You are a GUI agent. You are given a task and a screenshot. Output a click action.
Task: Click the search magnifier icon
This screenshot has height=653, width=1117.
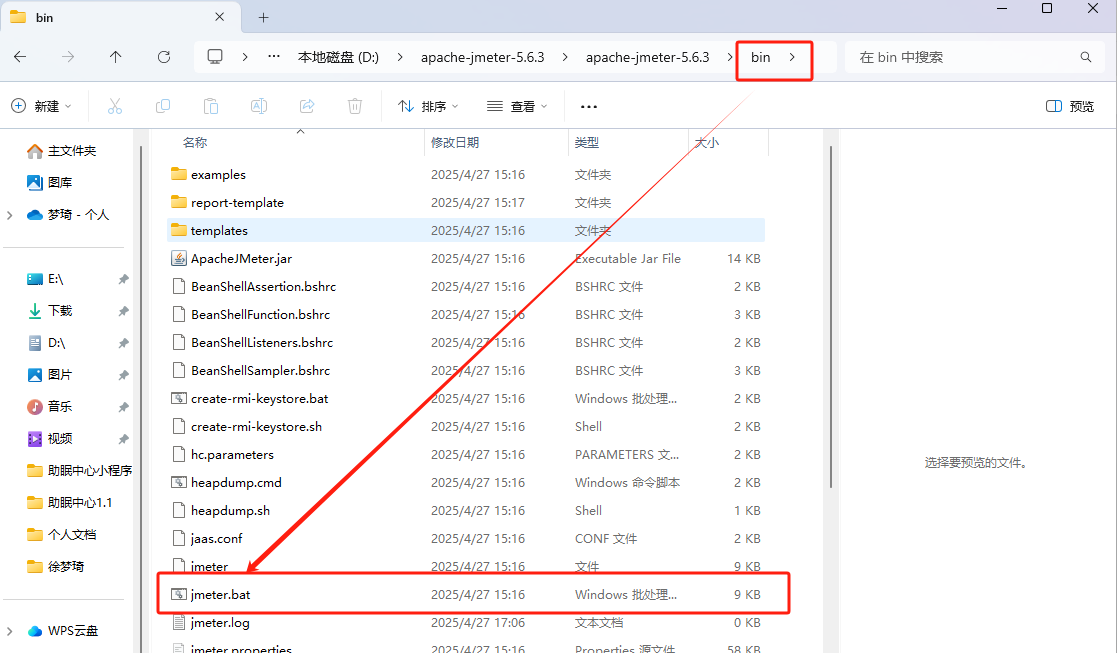coord(1086,57)
